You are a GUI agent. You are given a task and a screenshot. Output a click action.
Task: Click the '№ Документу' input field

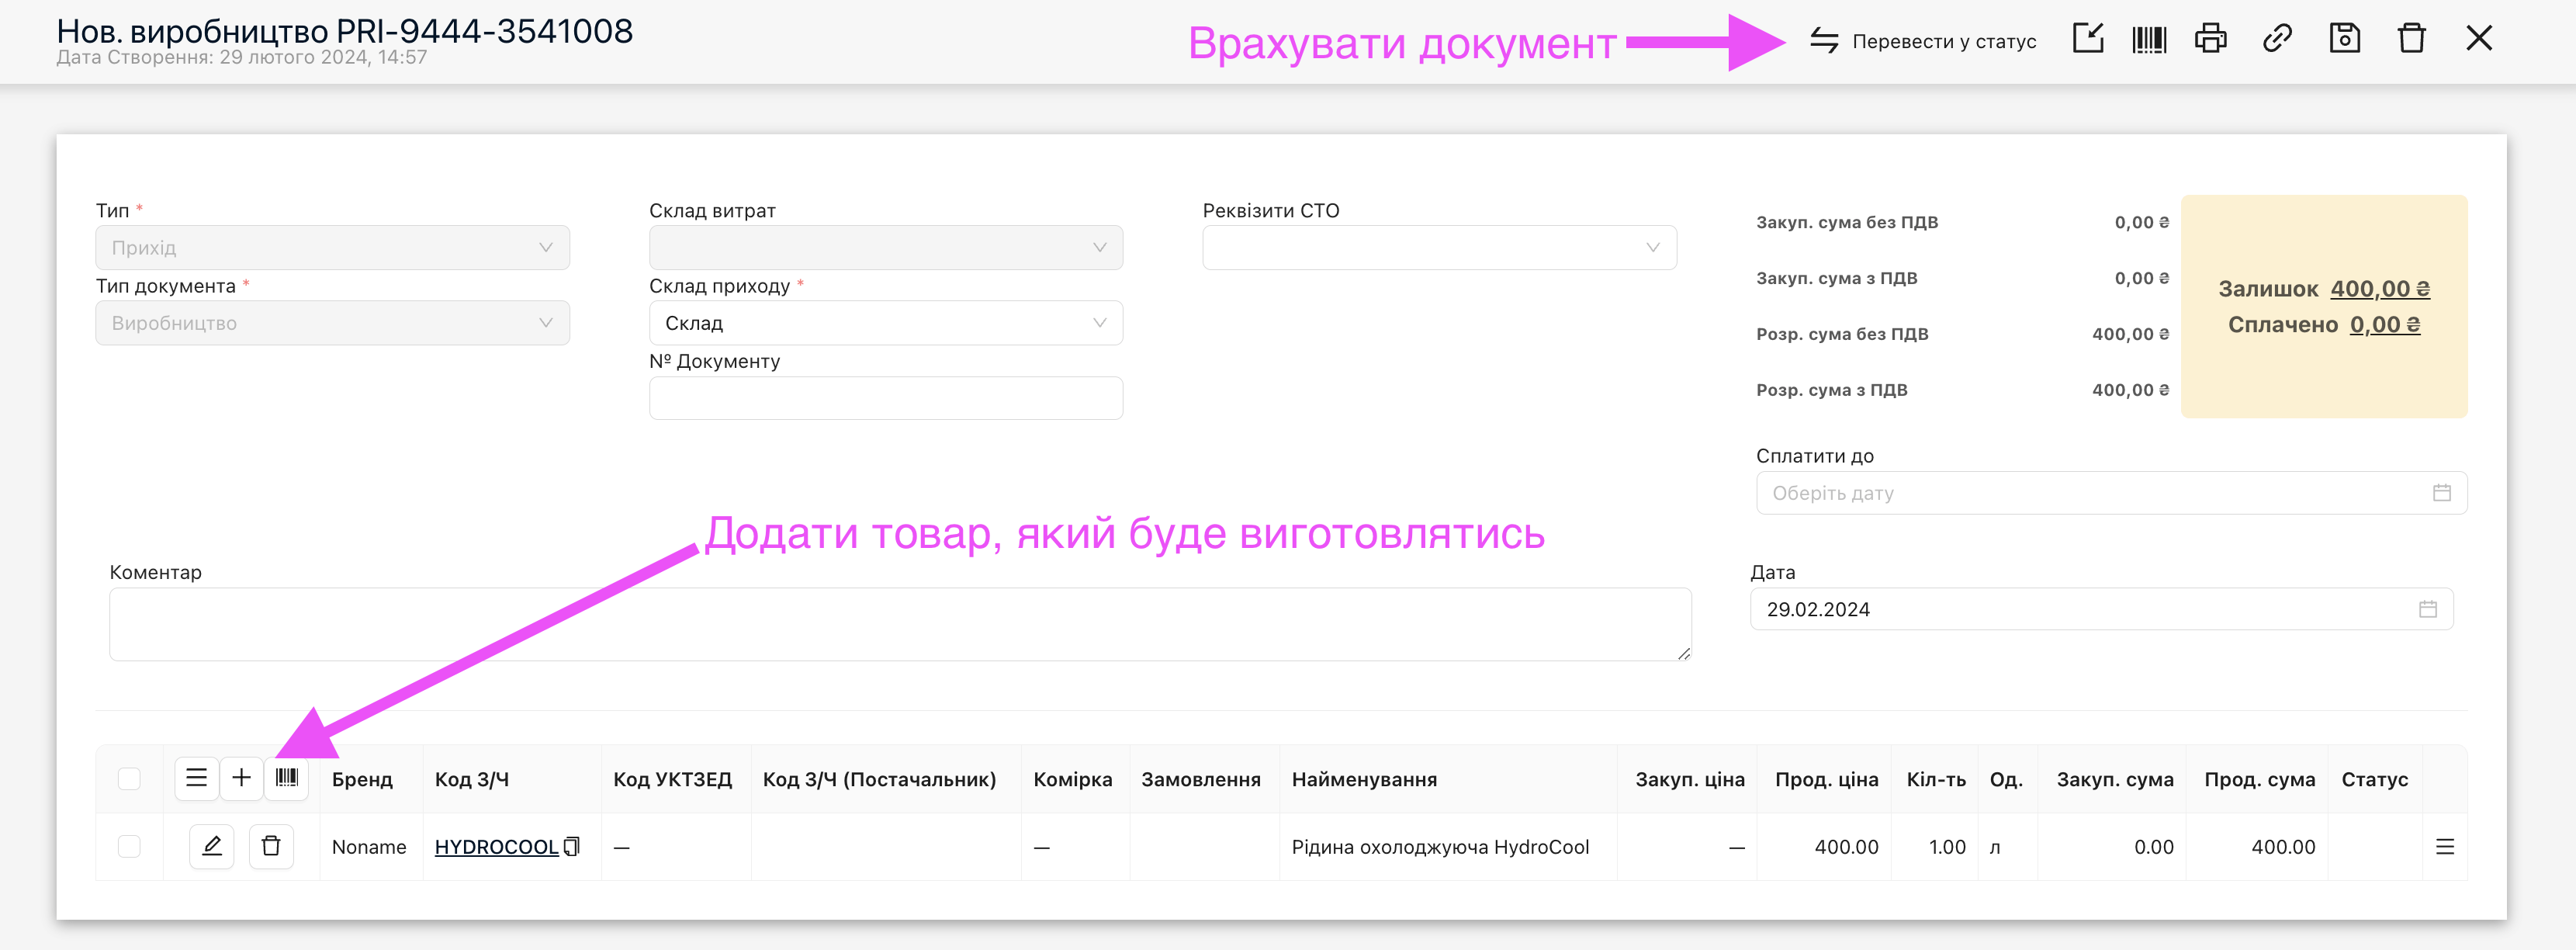885,398
